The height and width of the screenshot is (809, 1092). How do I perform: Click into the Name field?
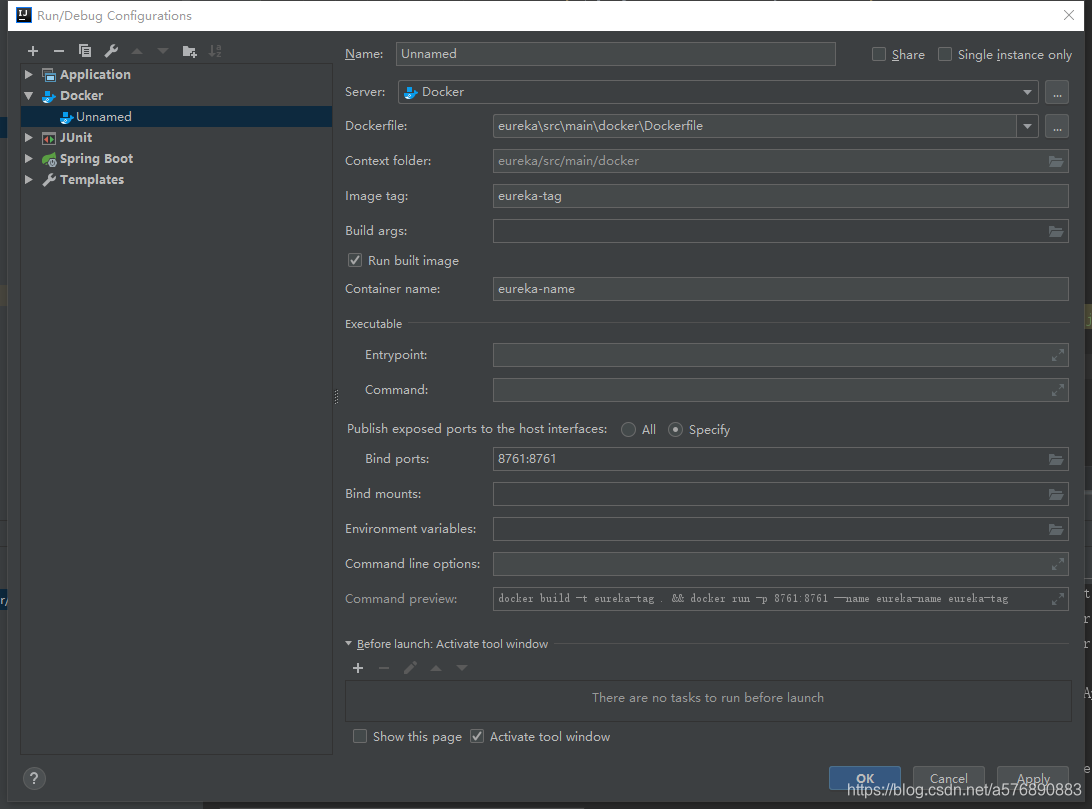[616, 54]
